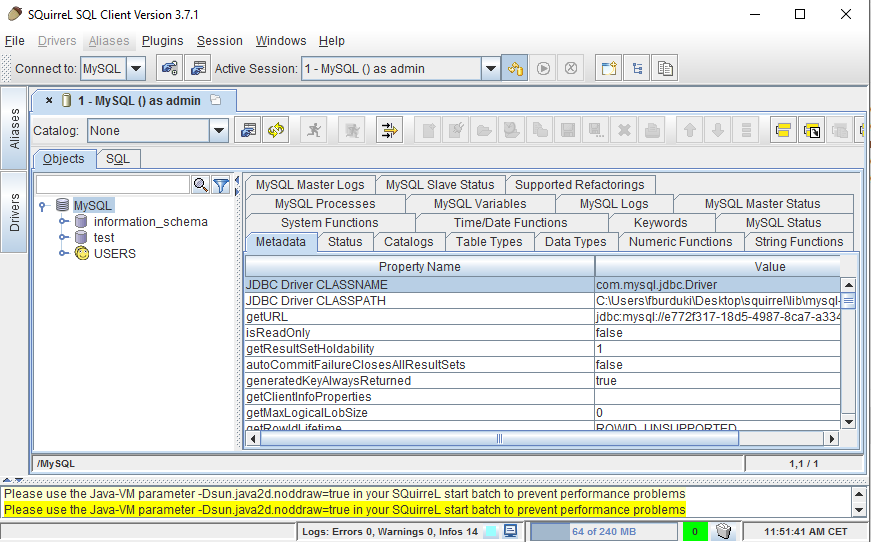Open the Plugins menu
The height and width of the screenshot is (542, 871).
[162, 41]
